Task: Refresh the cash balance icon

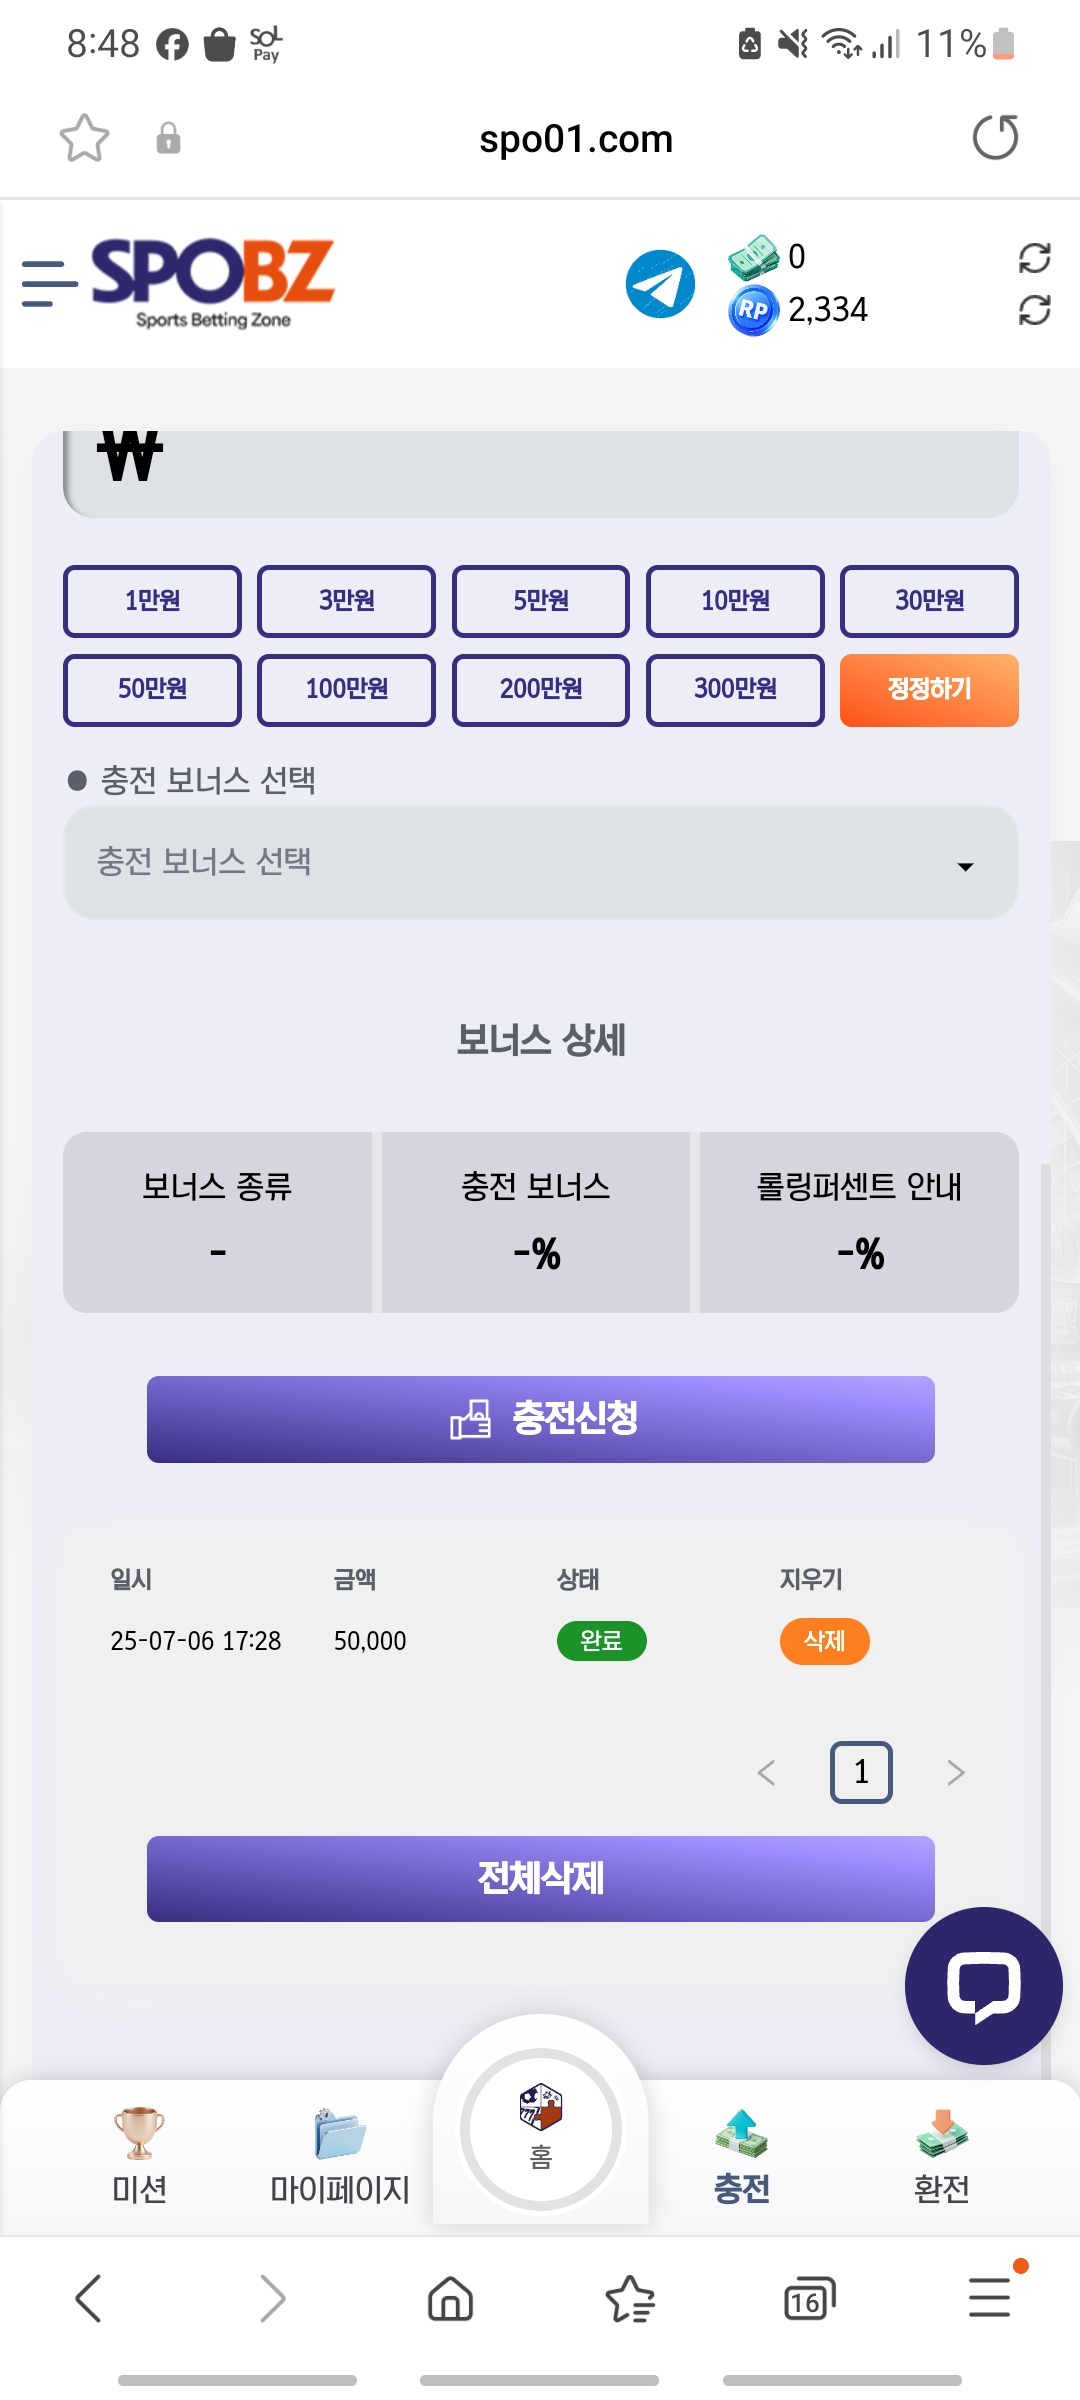Action: coord(1034,258)
